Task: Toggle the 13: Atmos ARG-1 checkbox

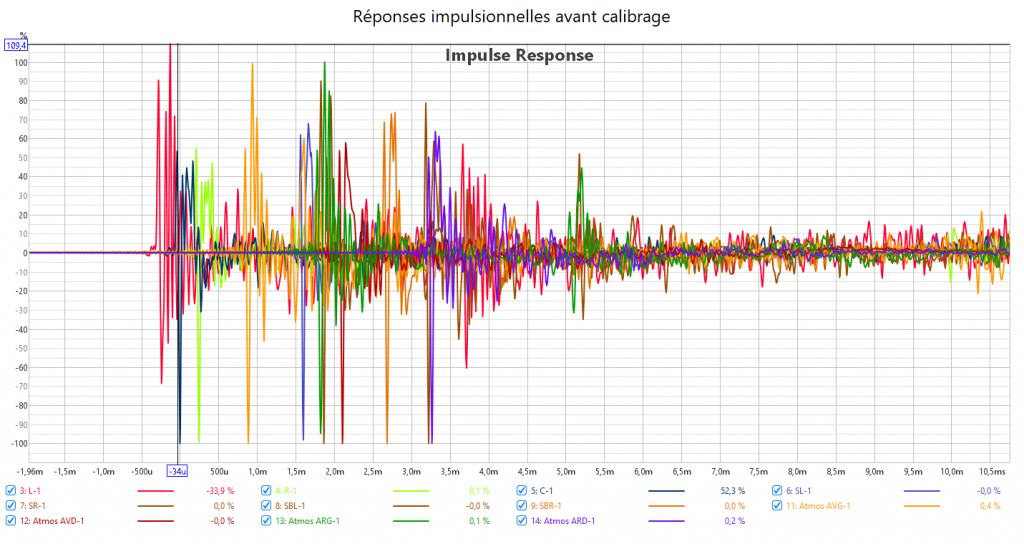Action: coord(266,521)
